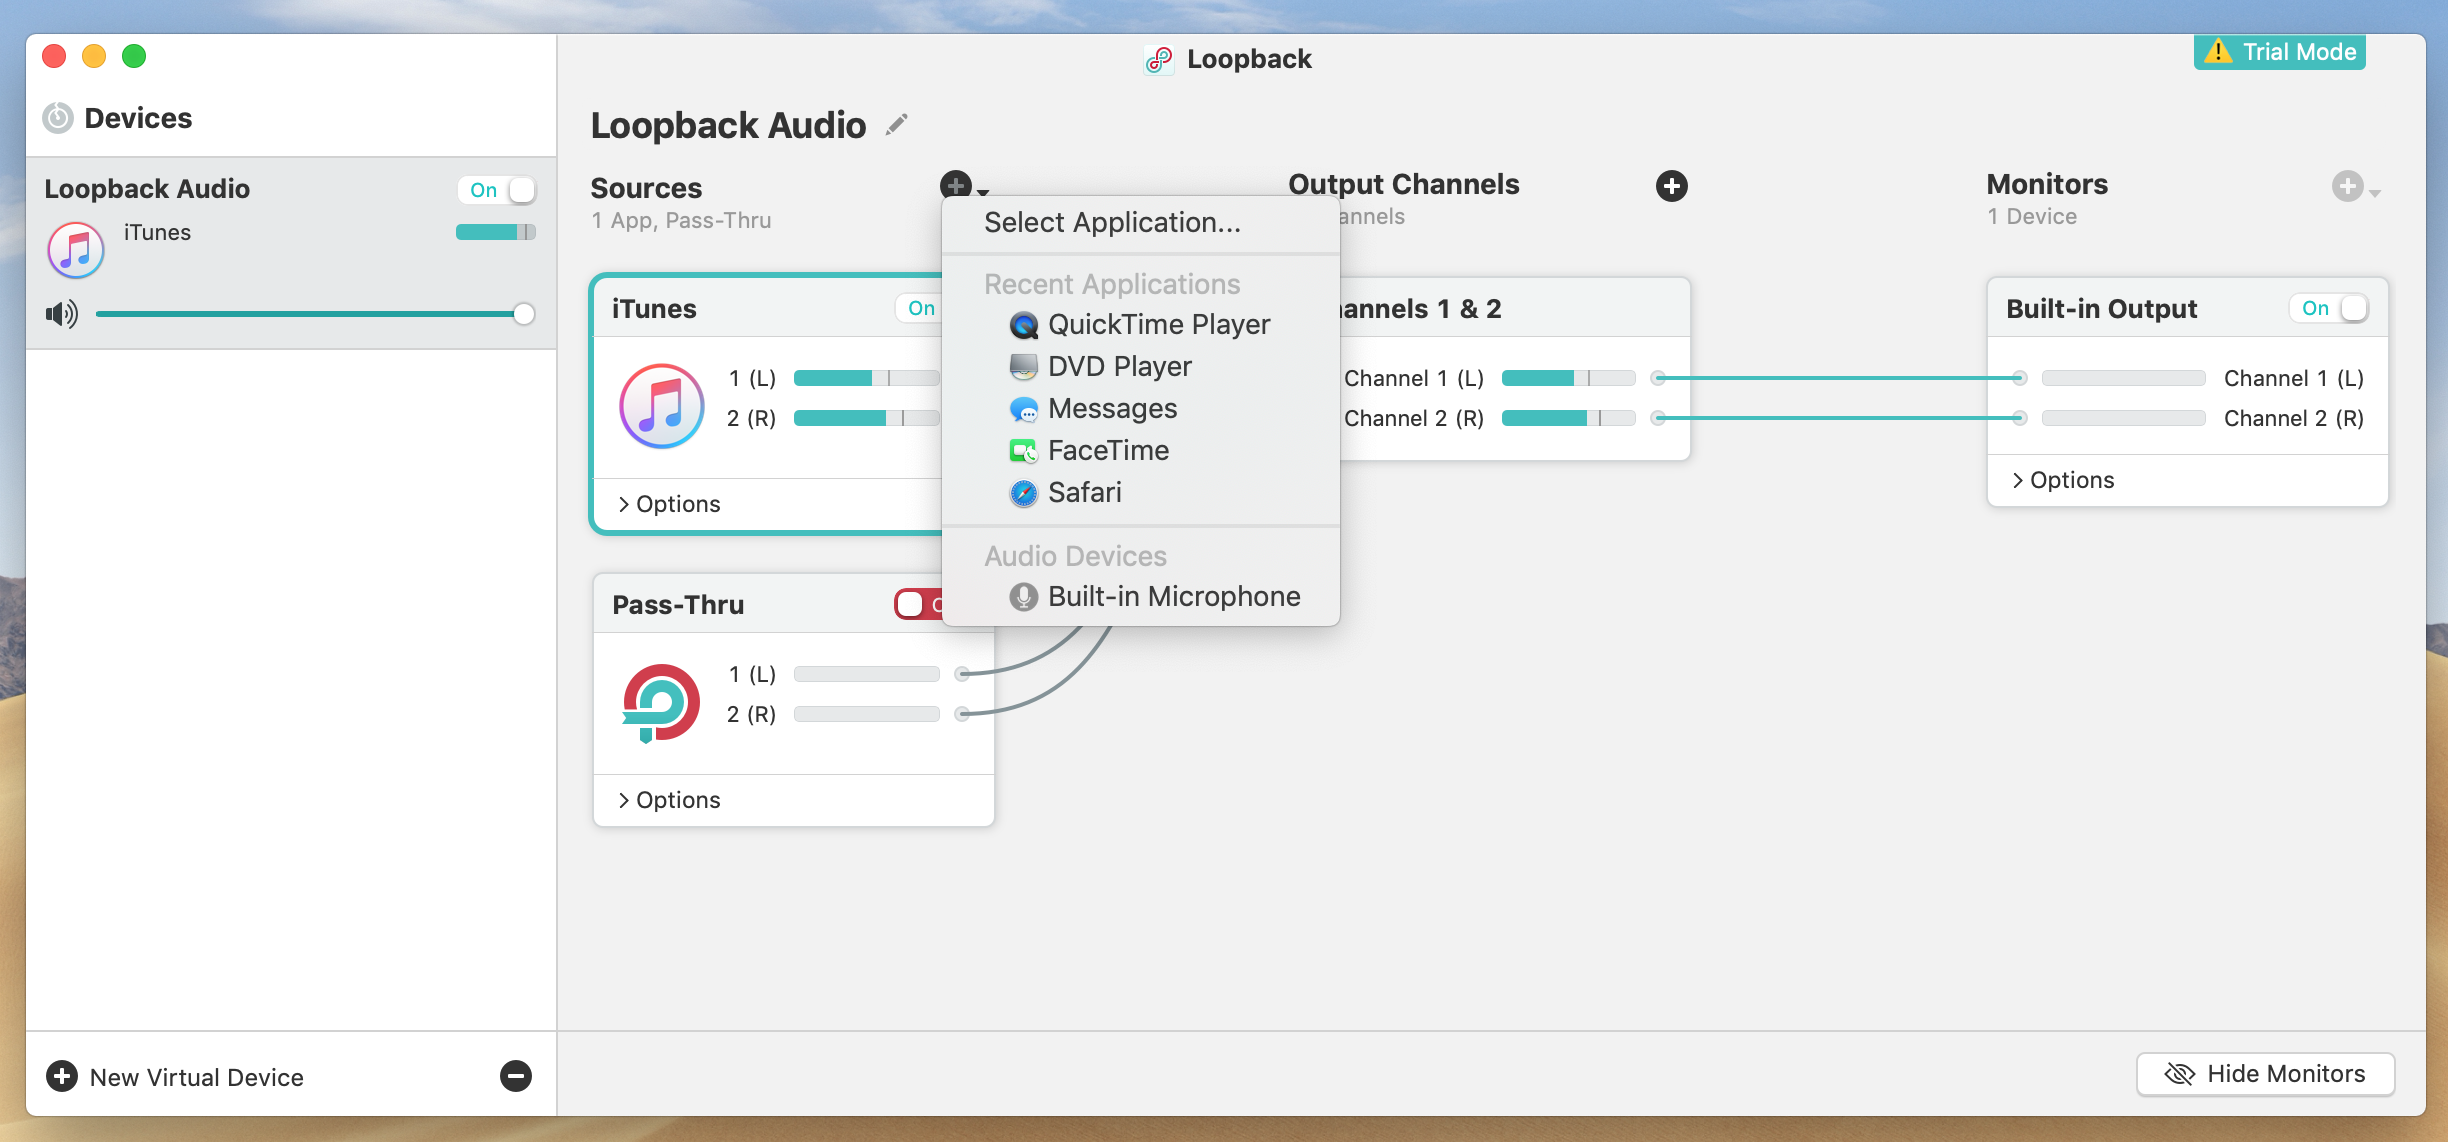This screenshot has height=1142, width=2448.
Task: Click the Monitors add (+) icon
Action: pyautogui.click(x=2347, y=186)
